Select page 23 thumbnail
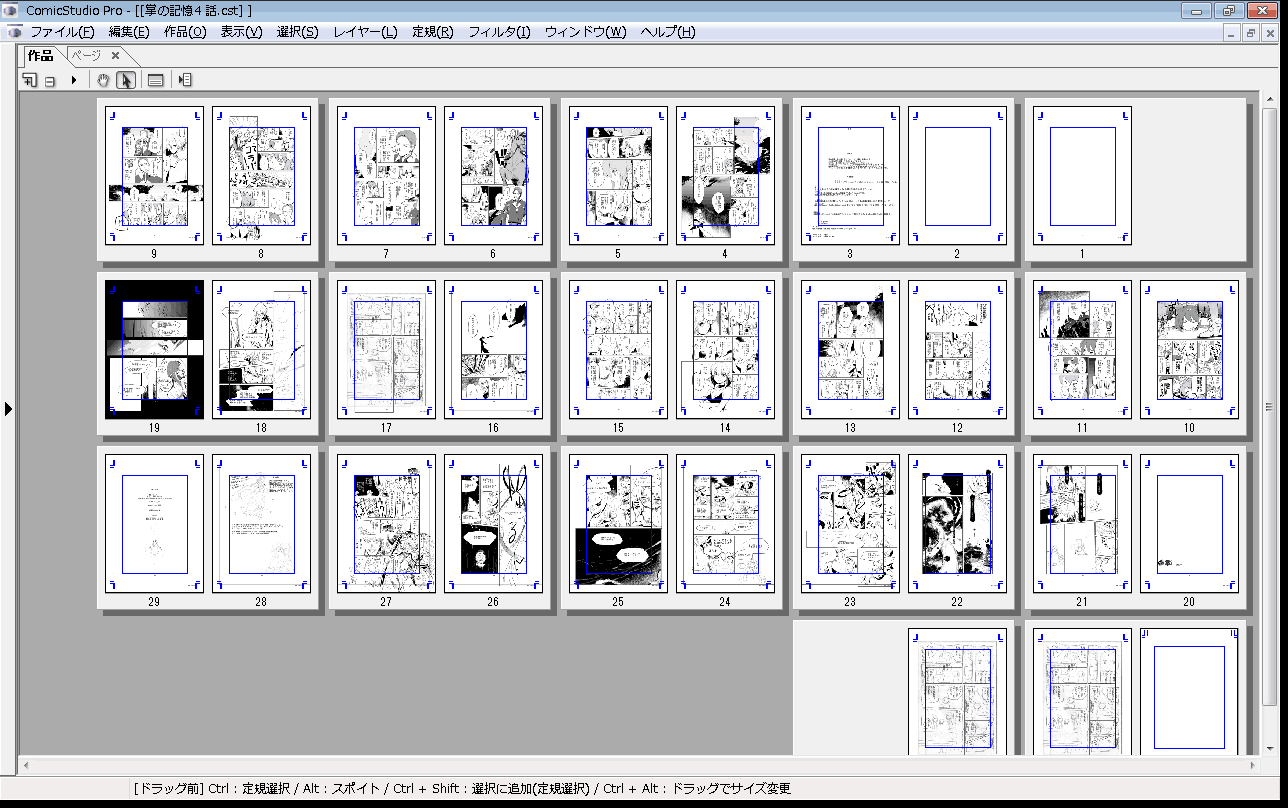 [850, 524]
